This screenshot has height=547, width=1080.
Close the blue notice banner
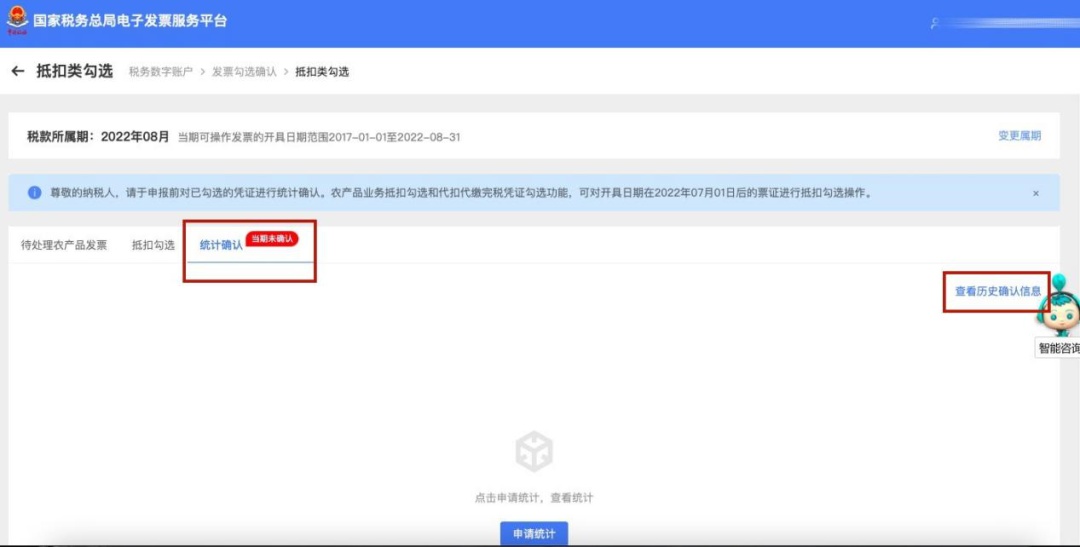1035,194
